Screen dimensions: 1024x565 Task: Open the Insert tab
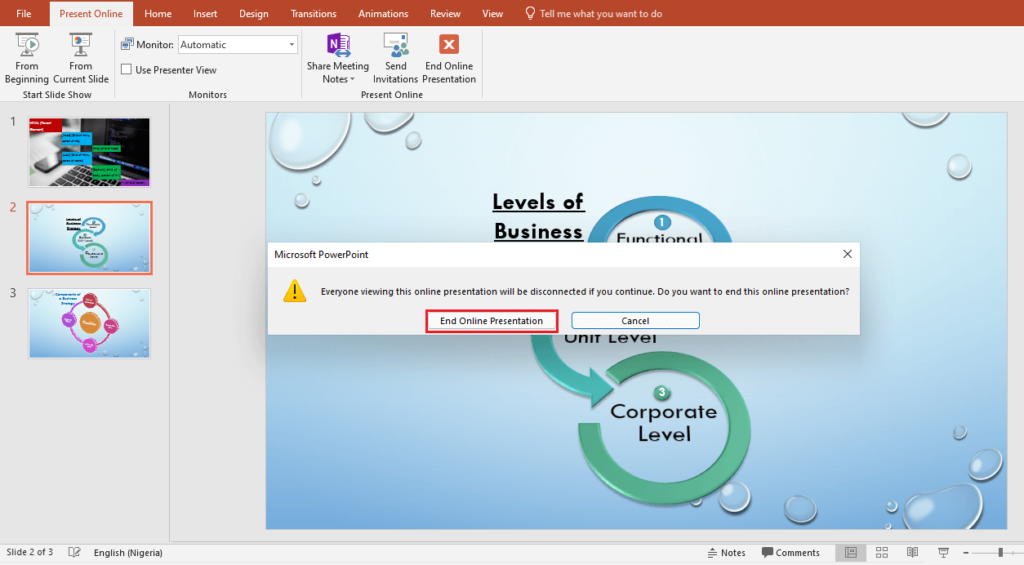tap(205, 13)
